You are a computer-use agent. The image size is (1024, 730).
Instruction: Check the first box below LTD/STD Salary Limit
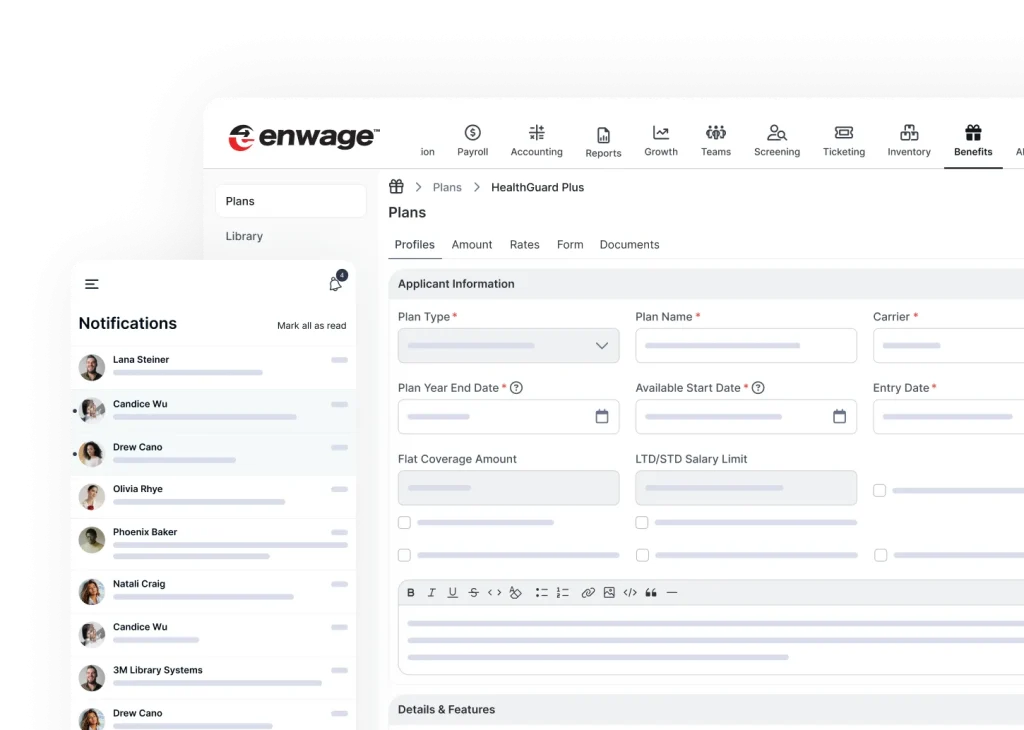click(642, 522)
